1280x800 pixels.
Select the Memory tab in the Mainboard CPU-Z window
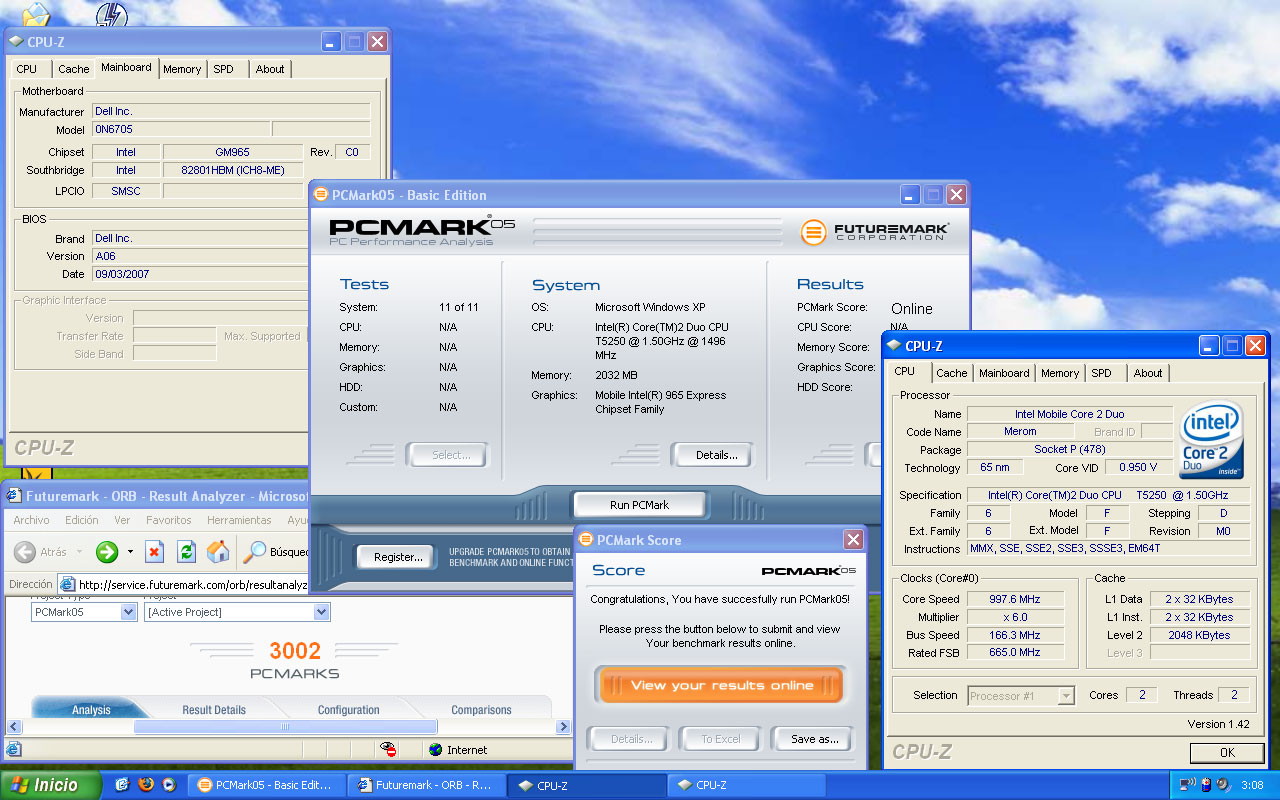point(182,69)
